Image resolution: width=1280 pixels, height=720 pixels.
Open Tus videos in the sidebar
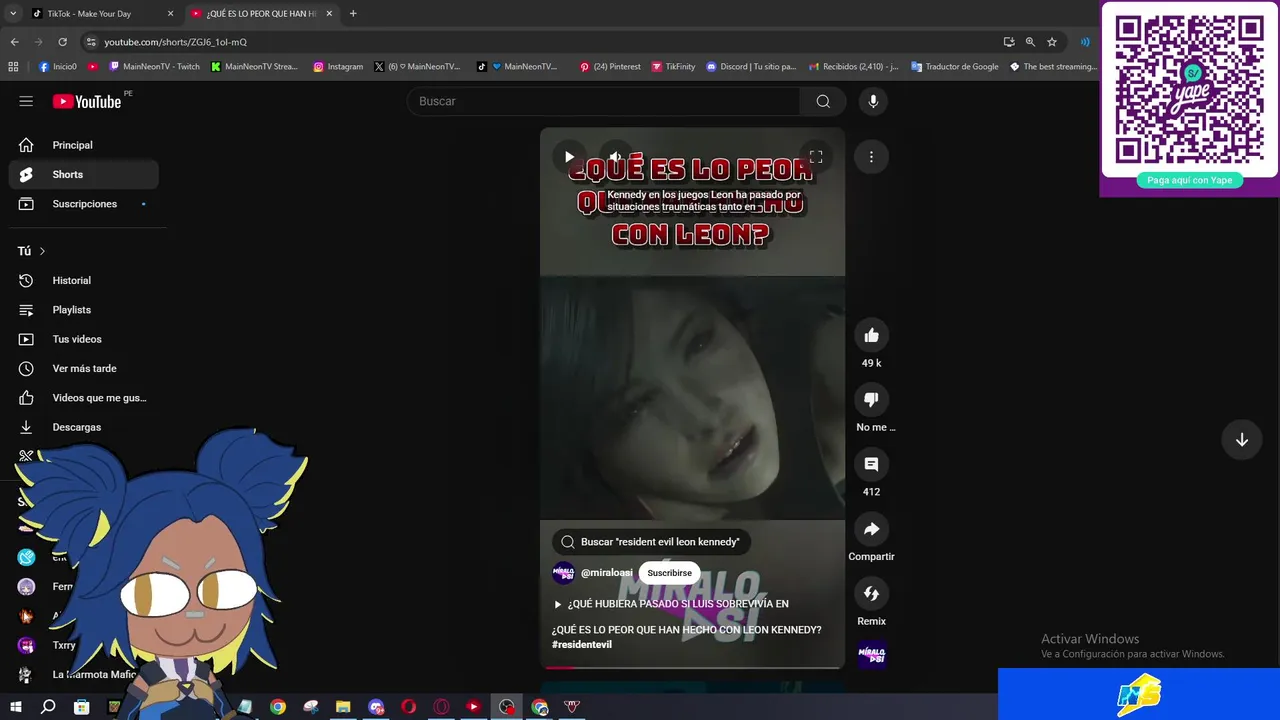point(84,339)
